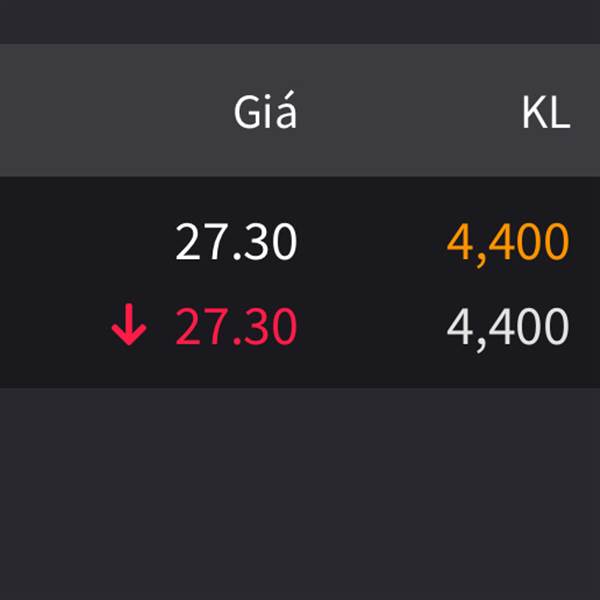Click the gray header bar left of Giá
Viewport: 600px width, 600px height.
pos(115,110)
